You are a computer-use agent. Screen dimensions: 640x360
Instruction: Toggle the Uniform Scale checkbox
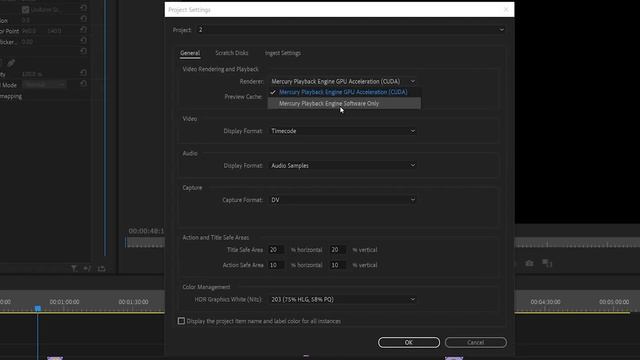click(x=25, y=9)
